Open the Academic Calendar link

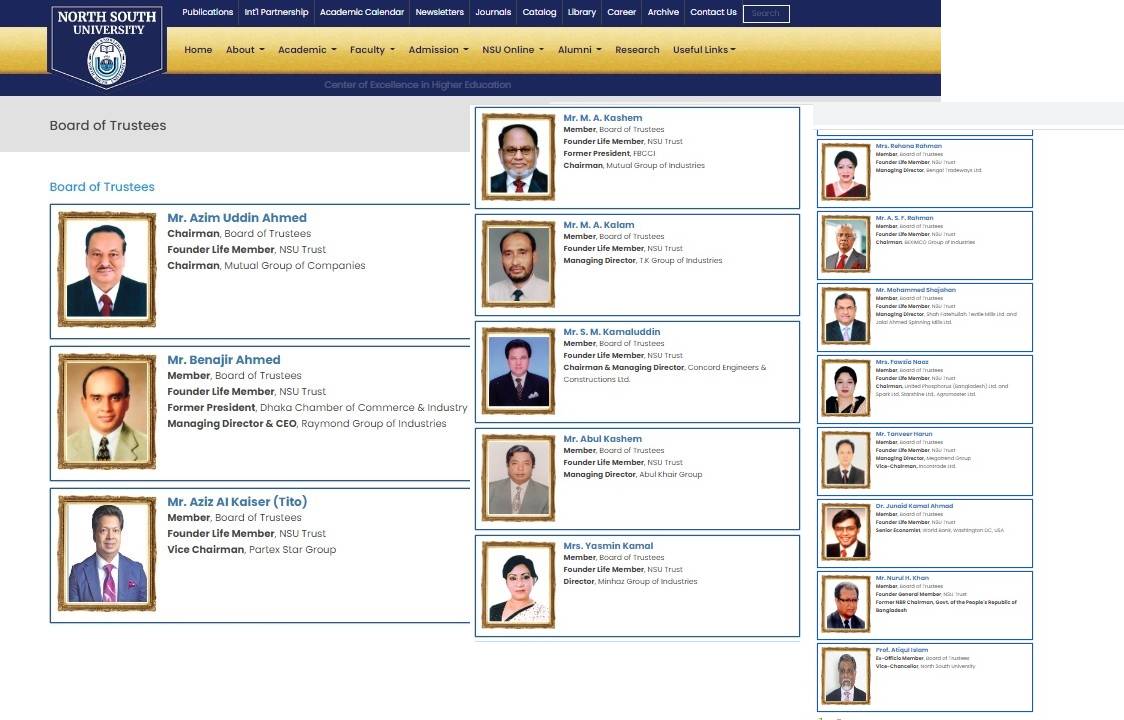click(x=362, y=12)
